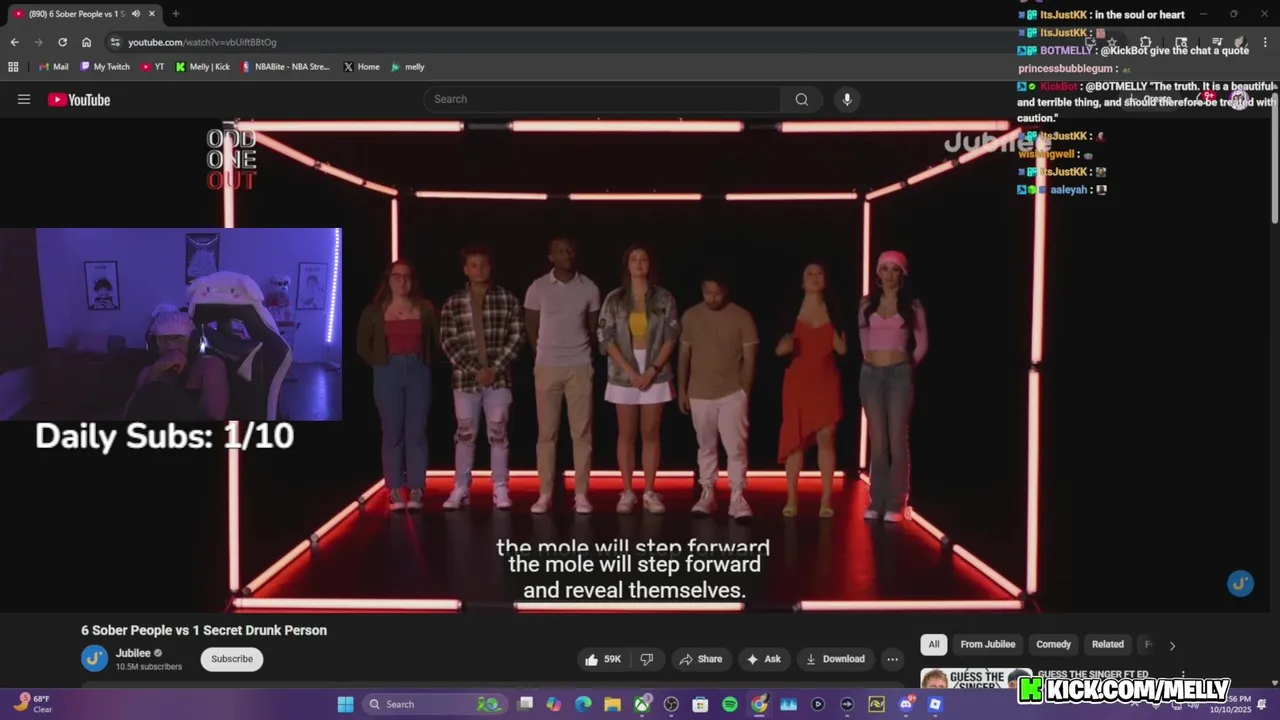Open browser home page button

point(86,42)
